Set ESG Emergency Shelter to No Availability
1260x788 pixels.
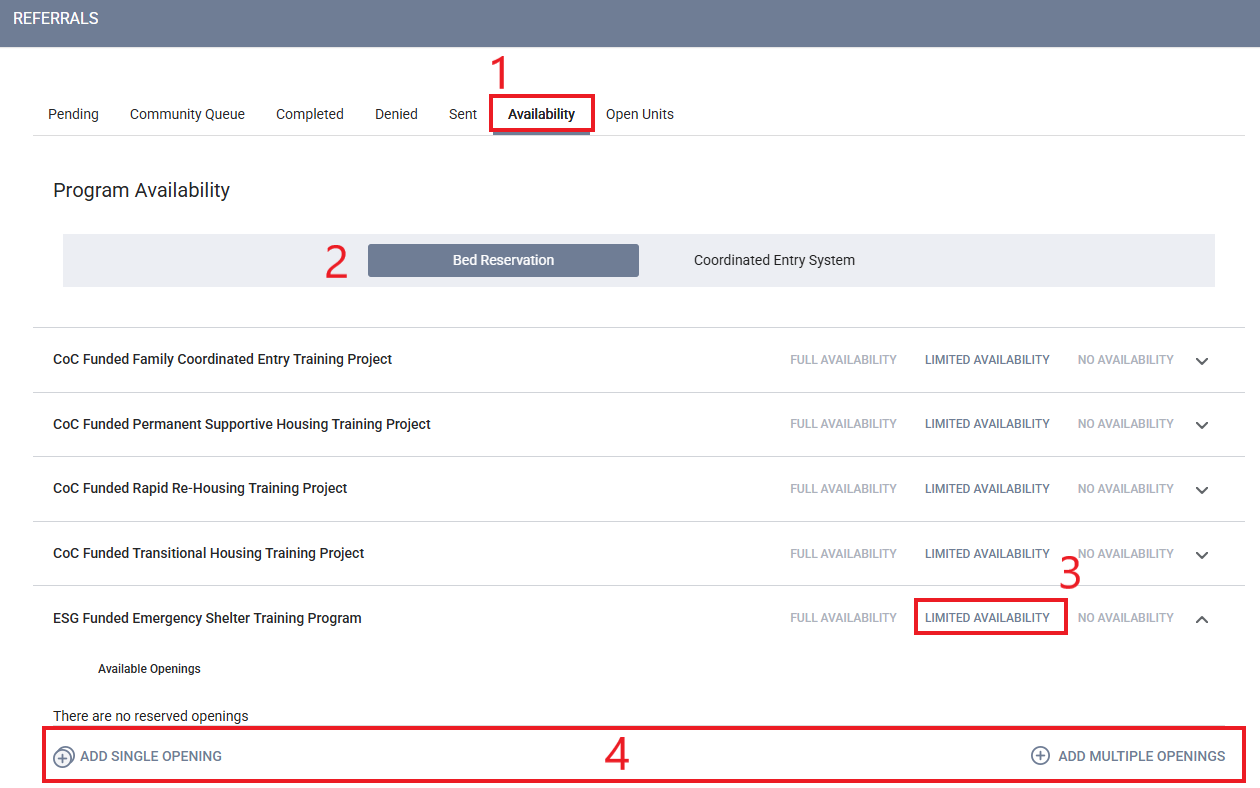tap(1125, 618)
